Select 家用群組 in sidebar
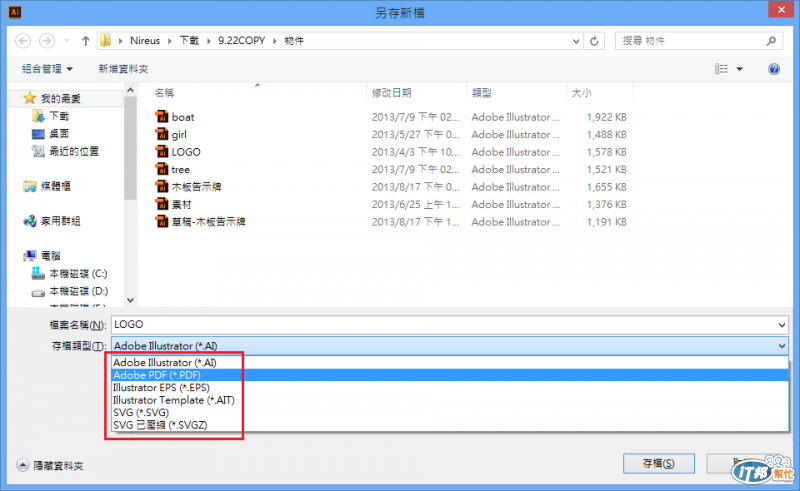 tap(61, 221)
